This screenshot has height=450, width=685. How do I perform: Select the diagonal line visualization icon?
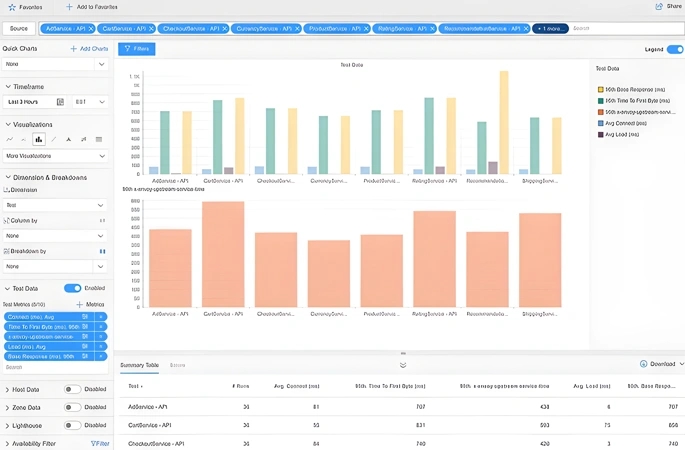(x=54, y=139)
